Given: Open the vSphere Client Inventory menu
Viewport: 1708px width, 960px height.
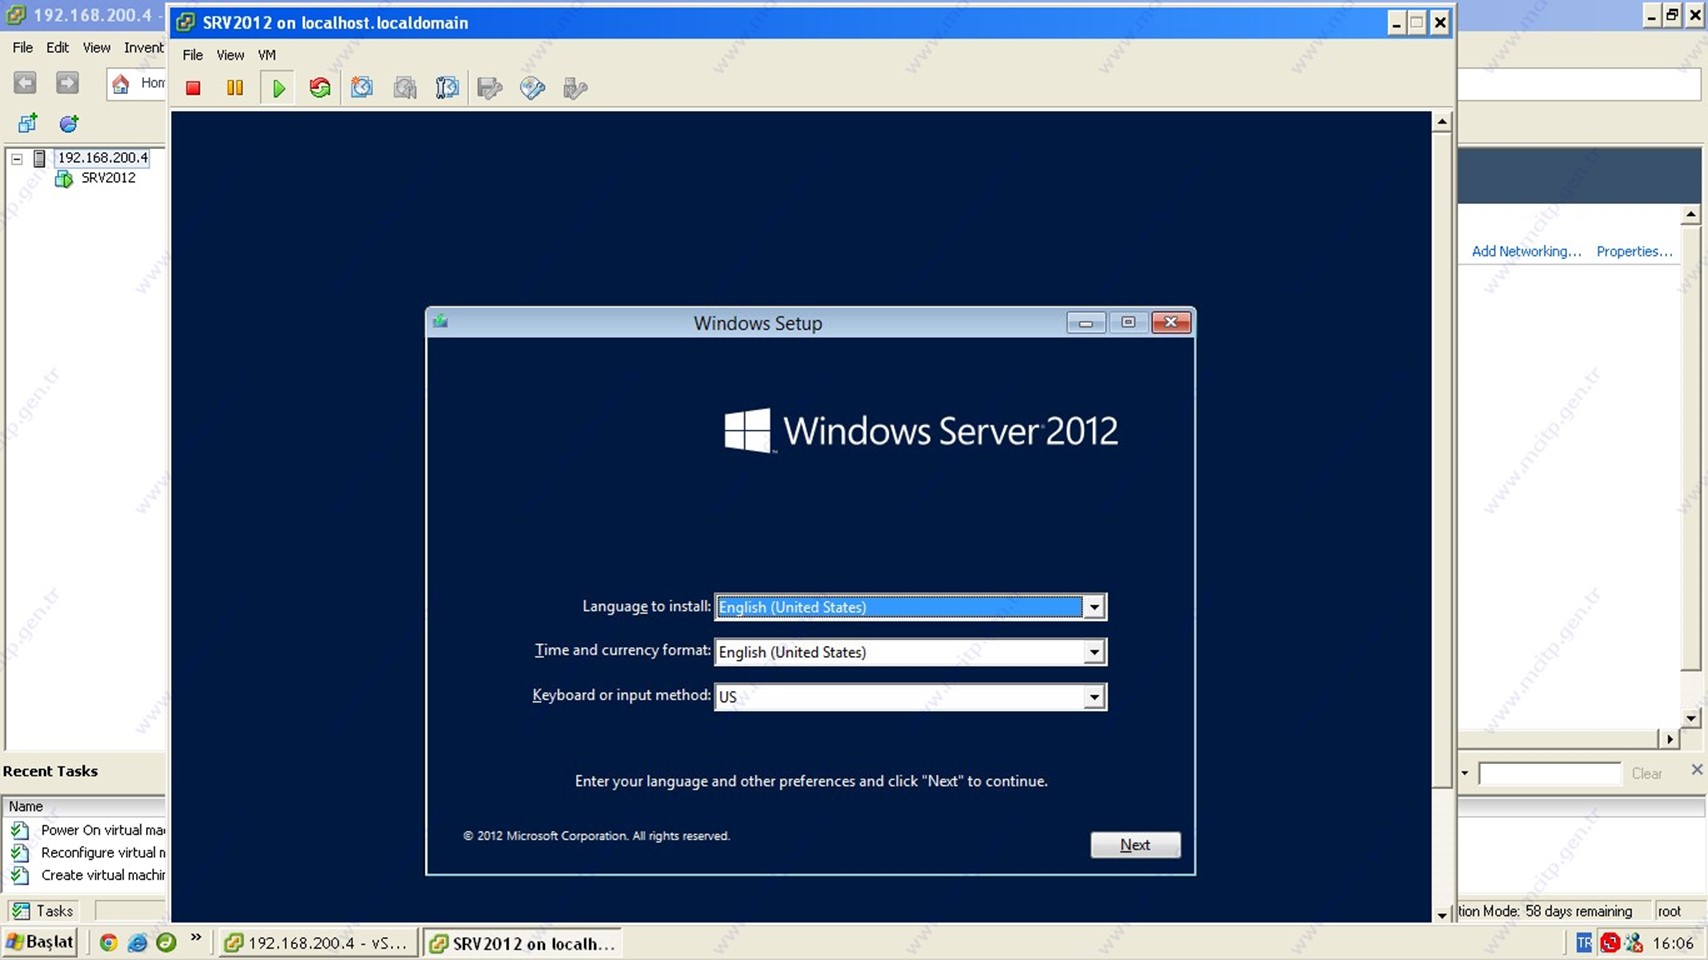Looking at the screenshot, I should point(143,47).
